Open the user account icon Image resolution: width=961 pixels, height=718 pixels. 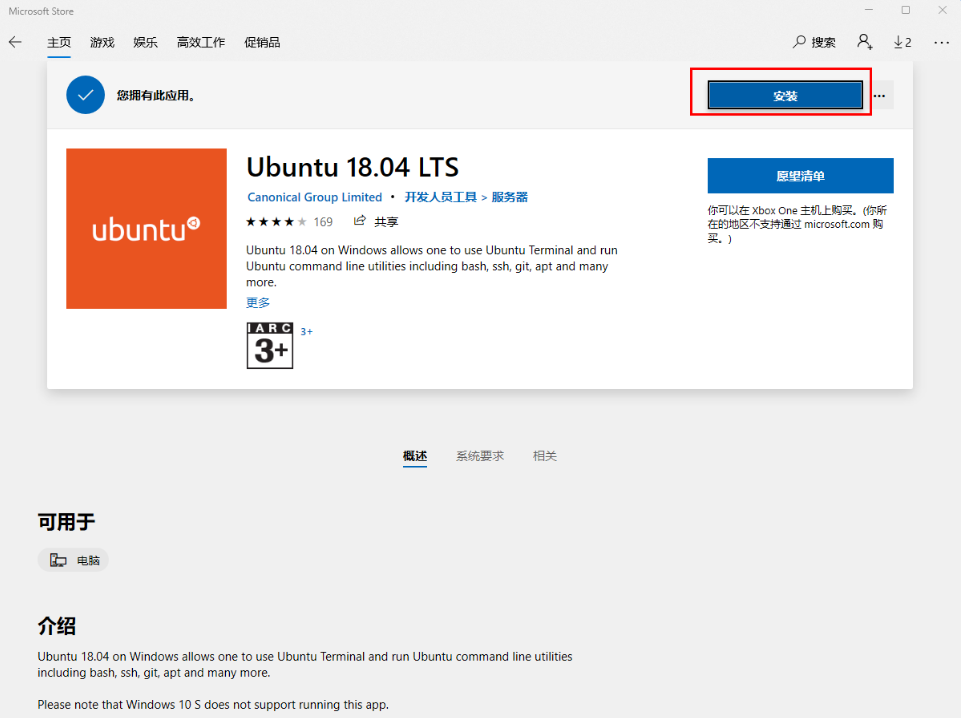pos(864,42)
